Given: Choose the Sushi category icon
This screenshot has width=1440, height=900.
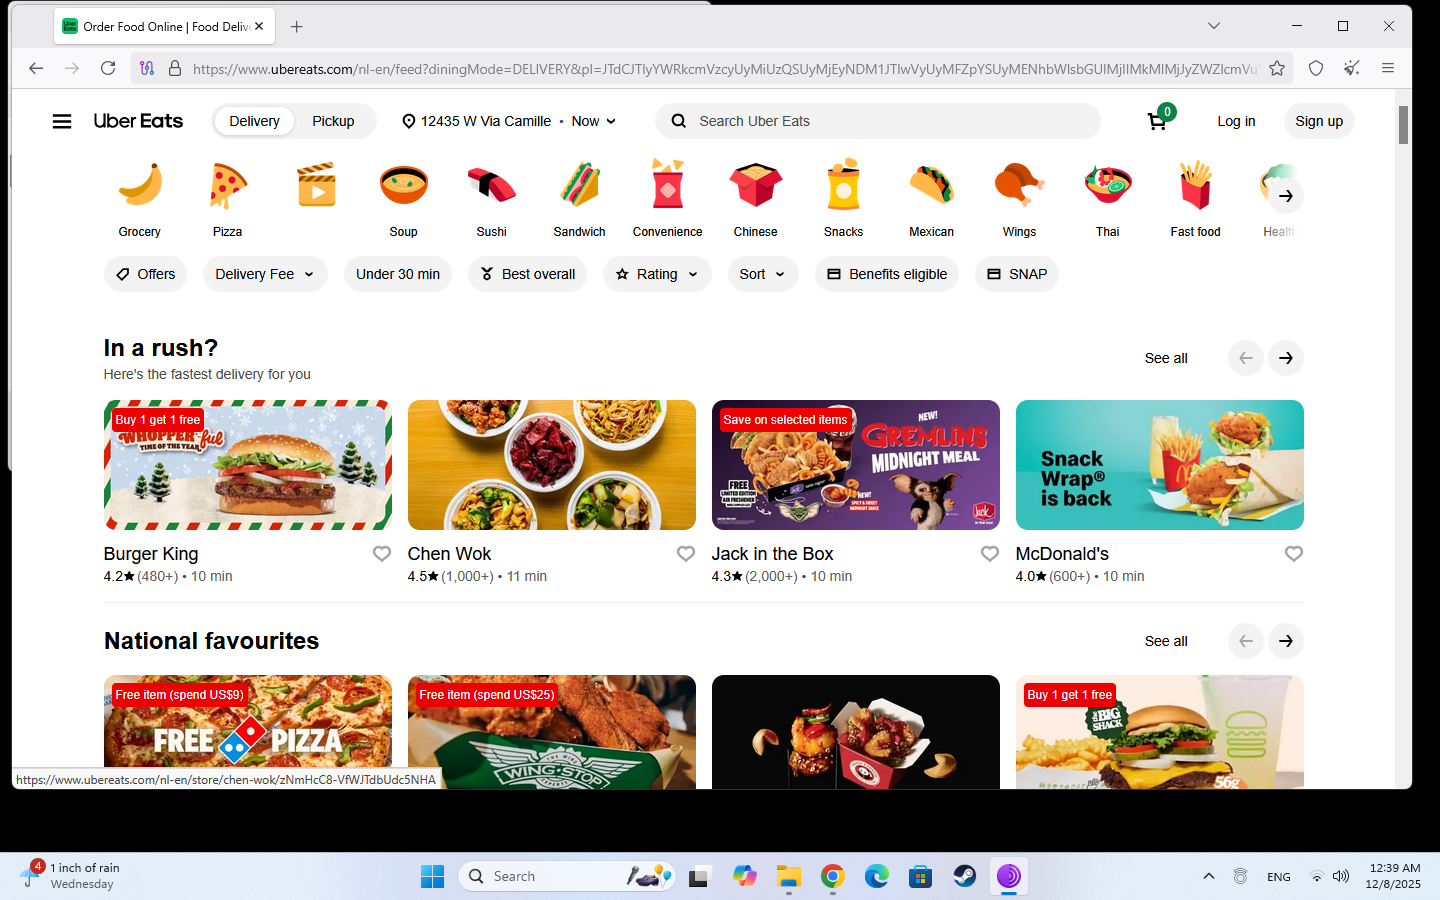Looking at the screenshot, I should (x=491, y=187).
